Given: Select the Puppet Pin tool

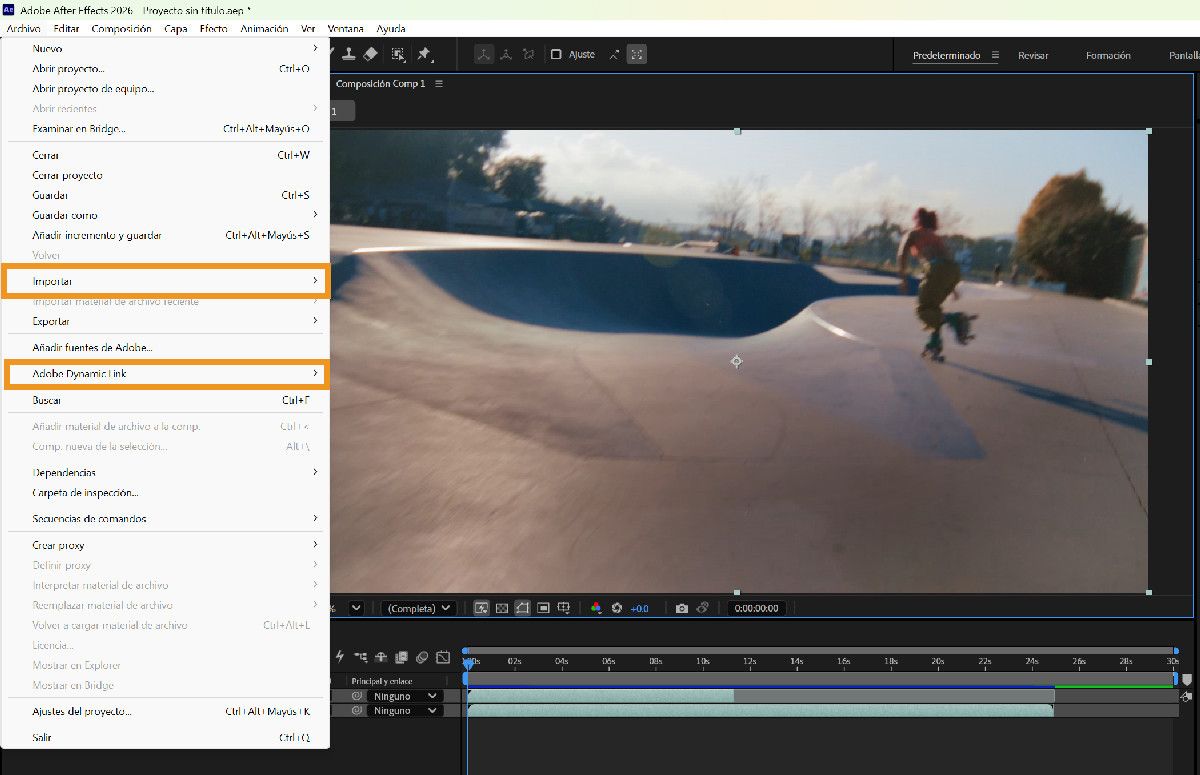Looking at the screenshot, I should pyautogui.click(x=423, y=54).
